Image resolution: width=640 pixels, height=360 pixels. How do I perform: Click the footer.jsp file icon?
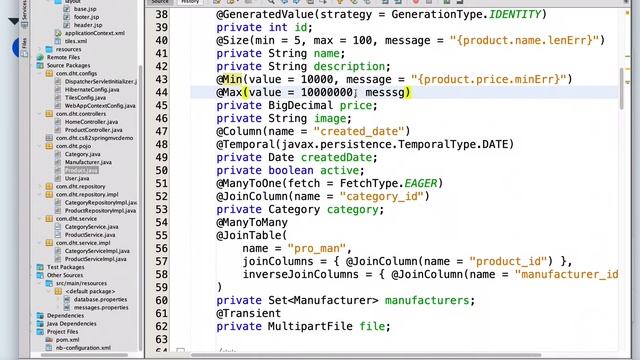coord(67,17)
